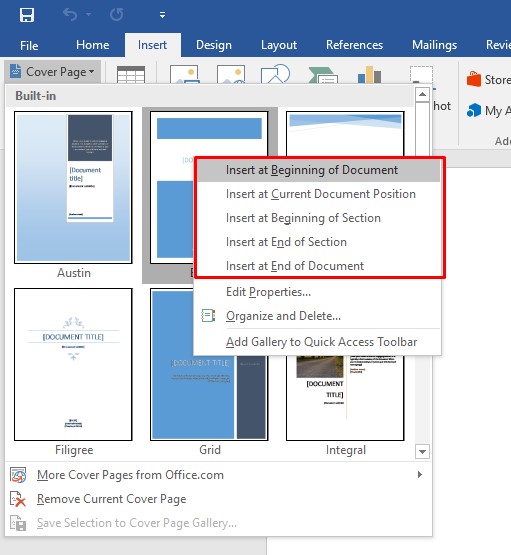
Task: Go to the References tab
Action: click(354, 45)
